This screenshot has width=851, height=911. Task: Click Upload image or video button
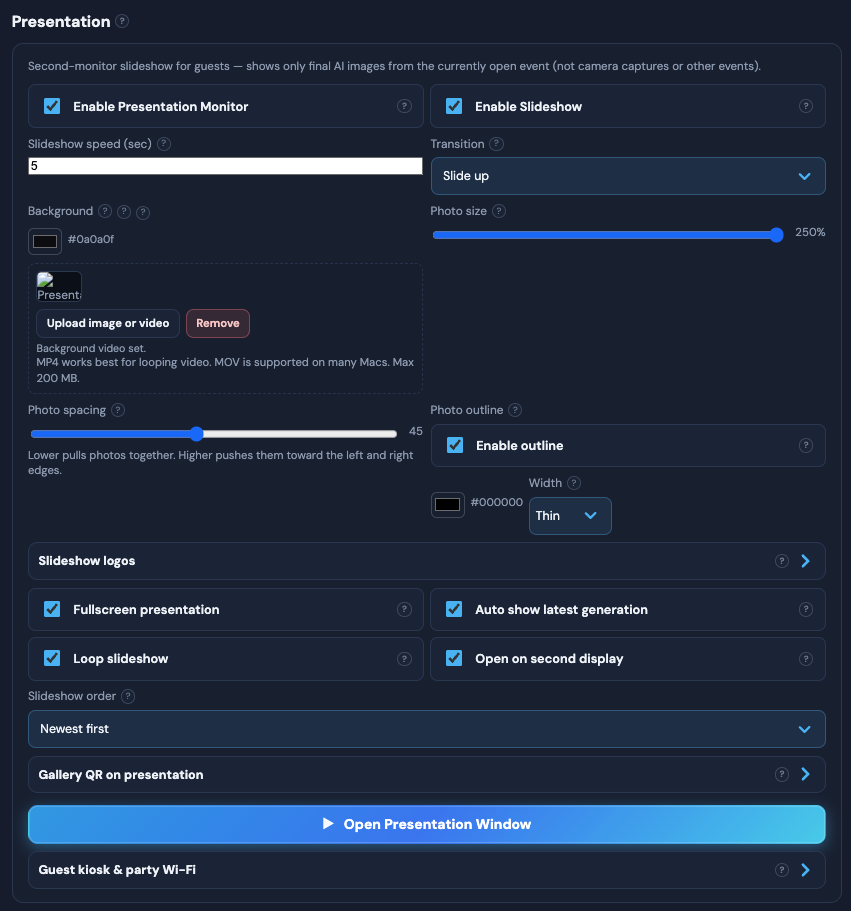pyautogui.click(x=108, y=324)
